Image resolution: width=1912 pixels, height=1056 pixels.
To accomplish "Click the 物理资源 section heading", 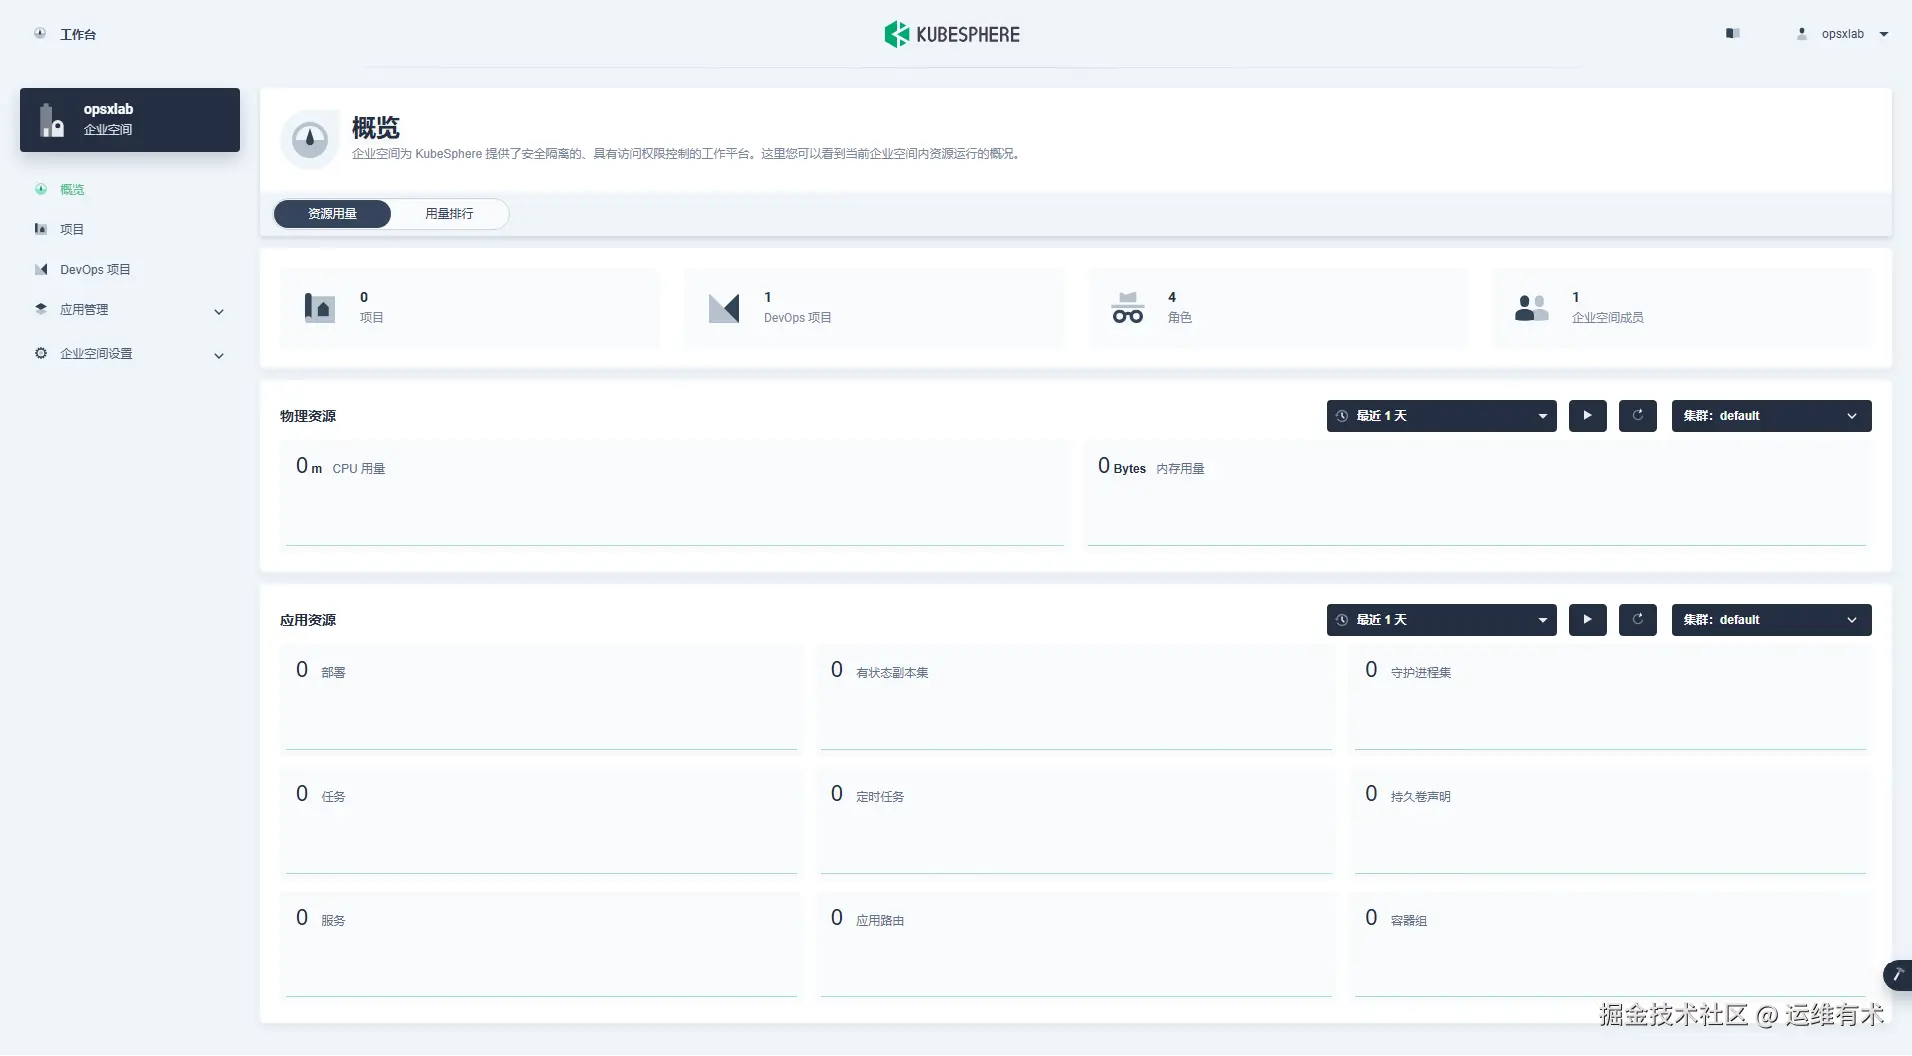I will (308, 416).
